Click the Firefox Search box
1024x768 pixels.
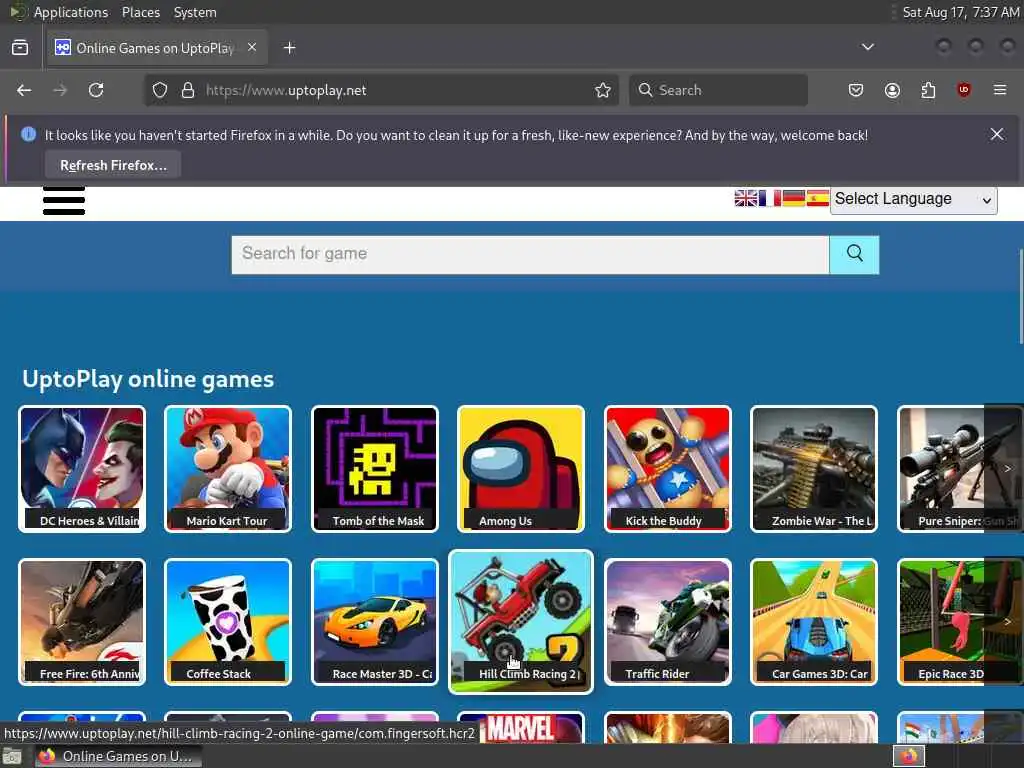point(718,90)
